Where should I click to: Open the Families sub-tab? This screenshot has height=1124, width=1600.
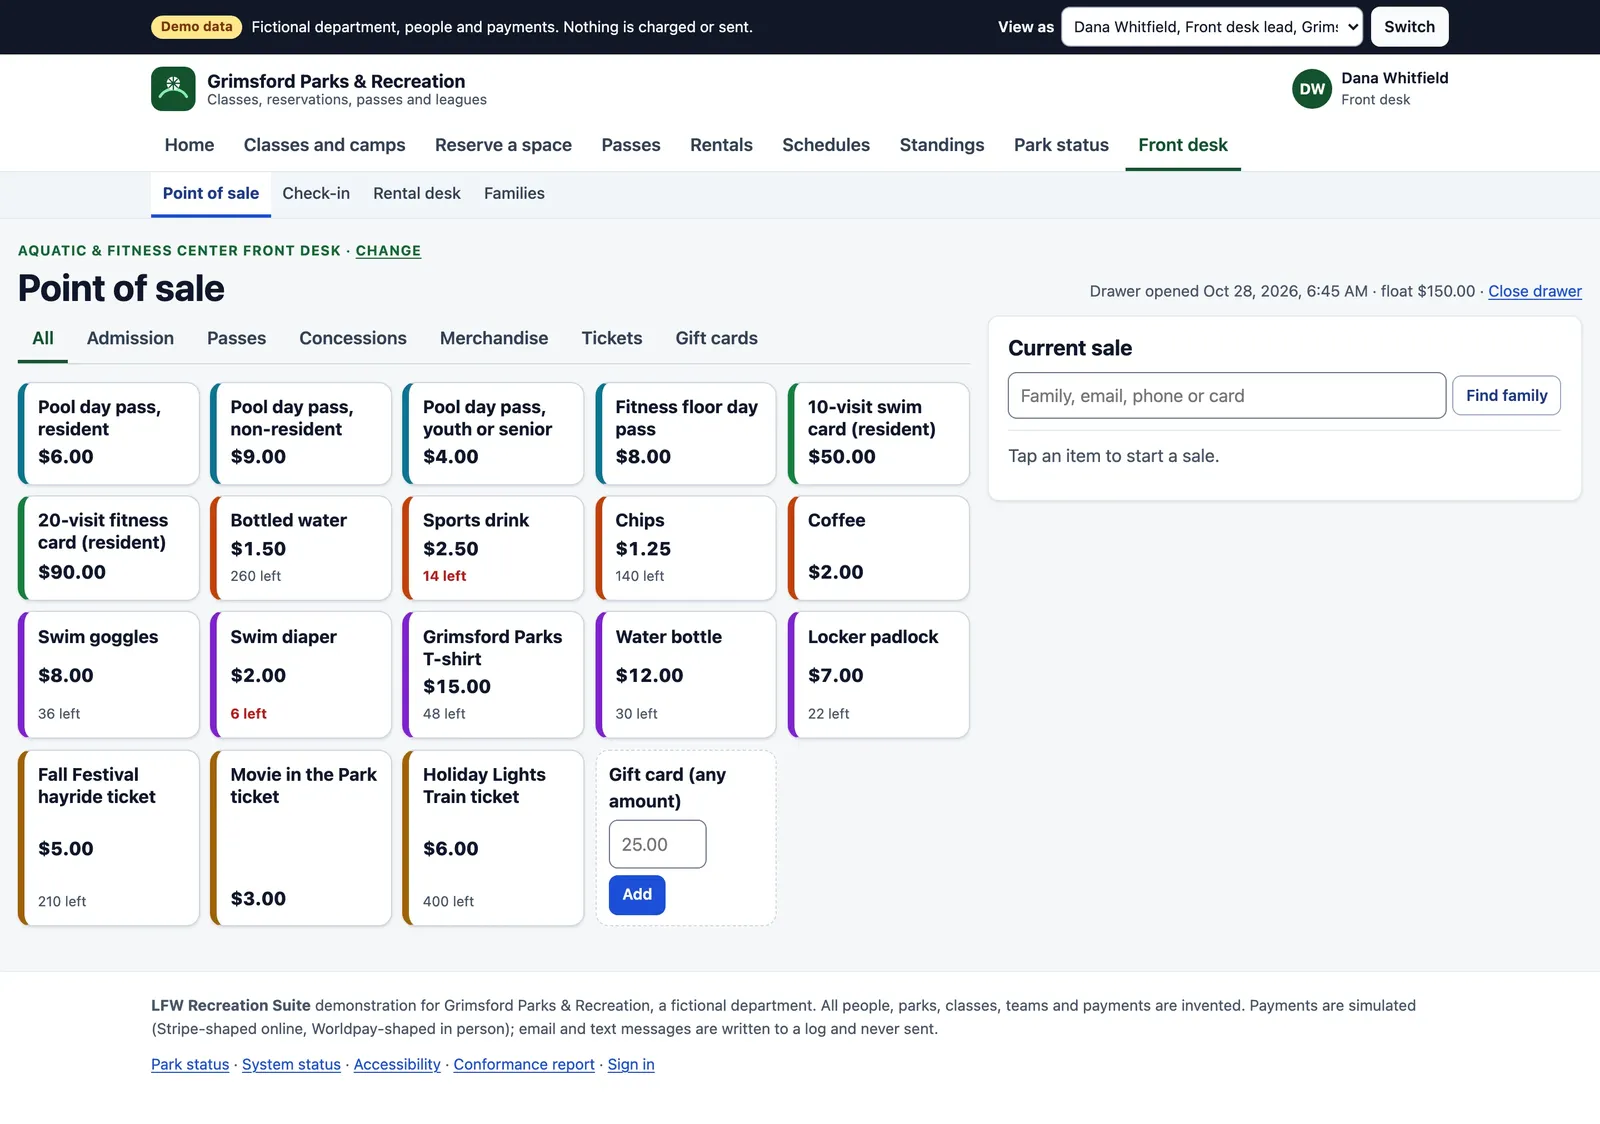[514, 194]
